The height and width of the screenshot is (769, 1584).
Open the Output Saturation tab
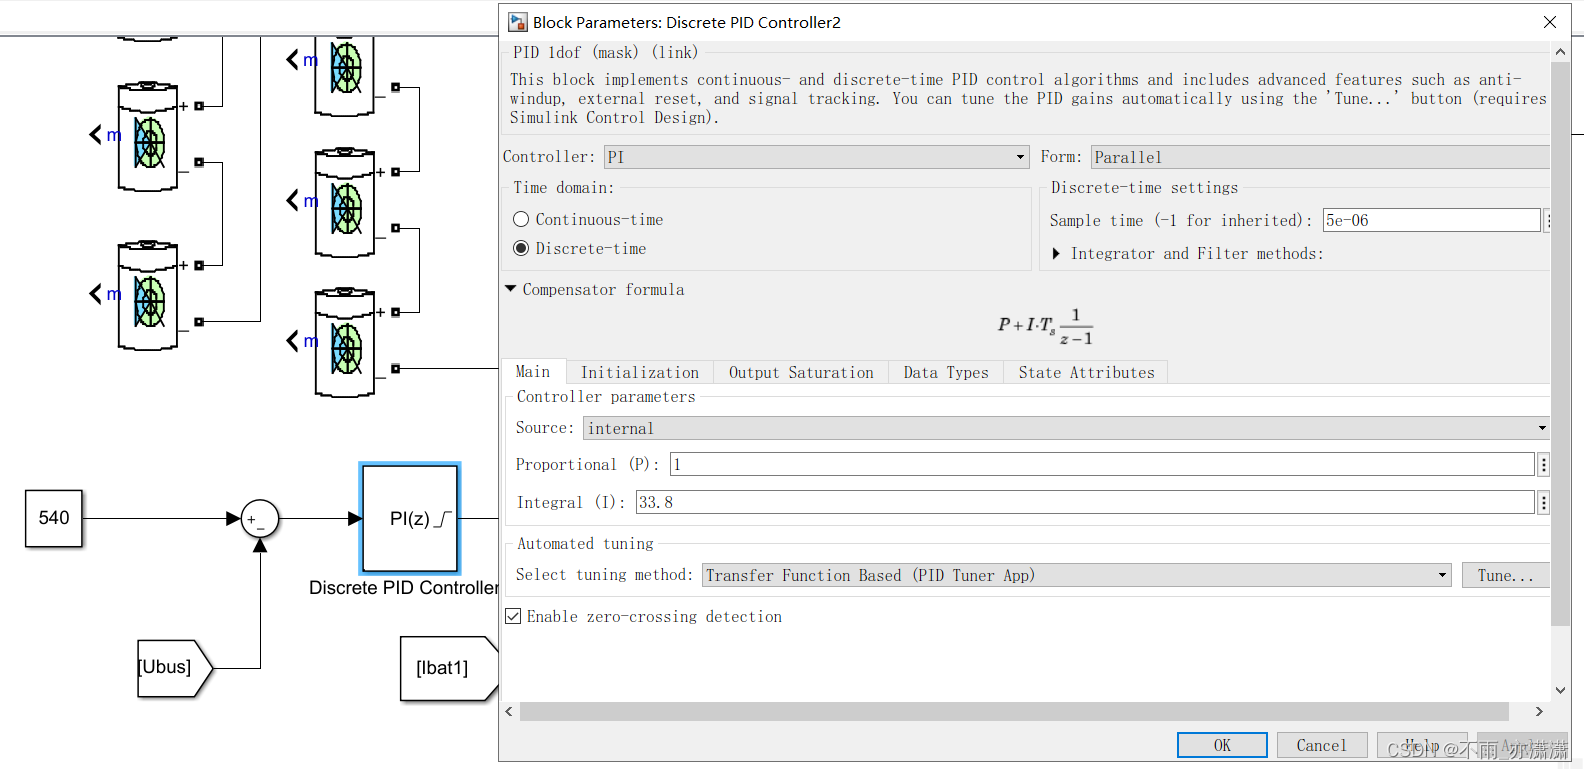(801, 372)
